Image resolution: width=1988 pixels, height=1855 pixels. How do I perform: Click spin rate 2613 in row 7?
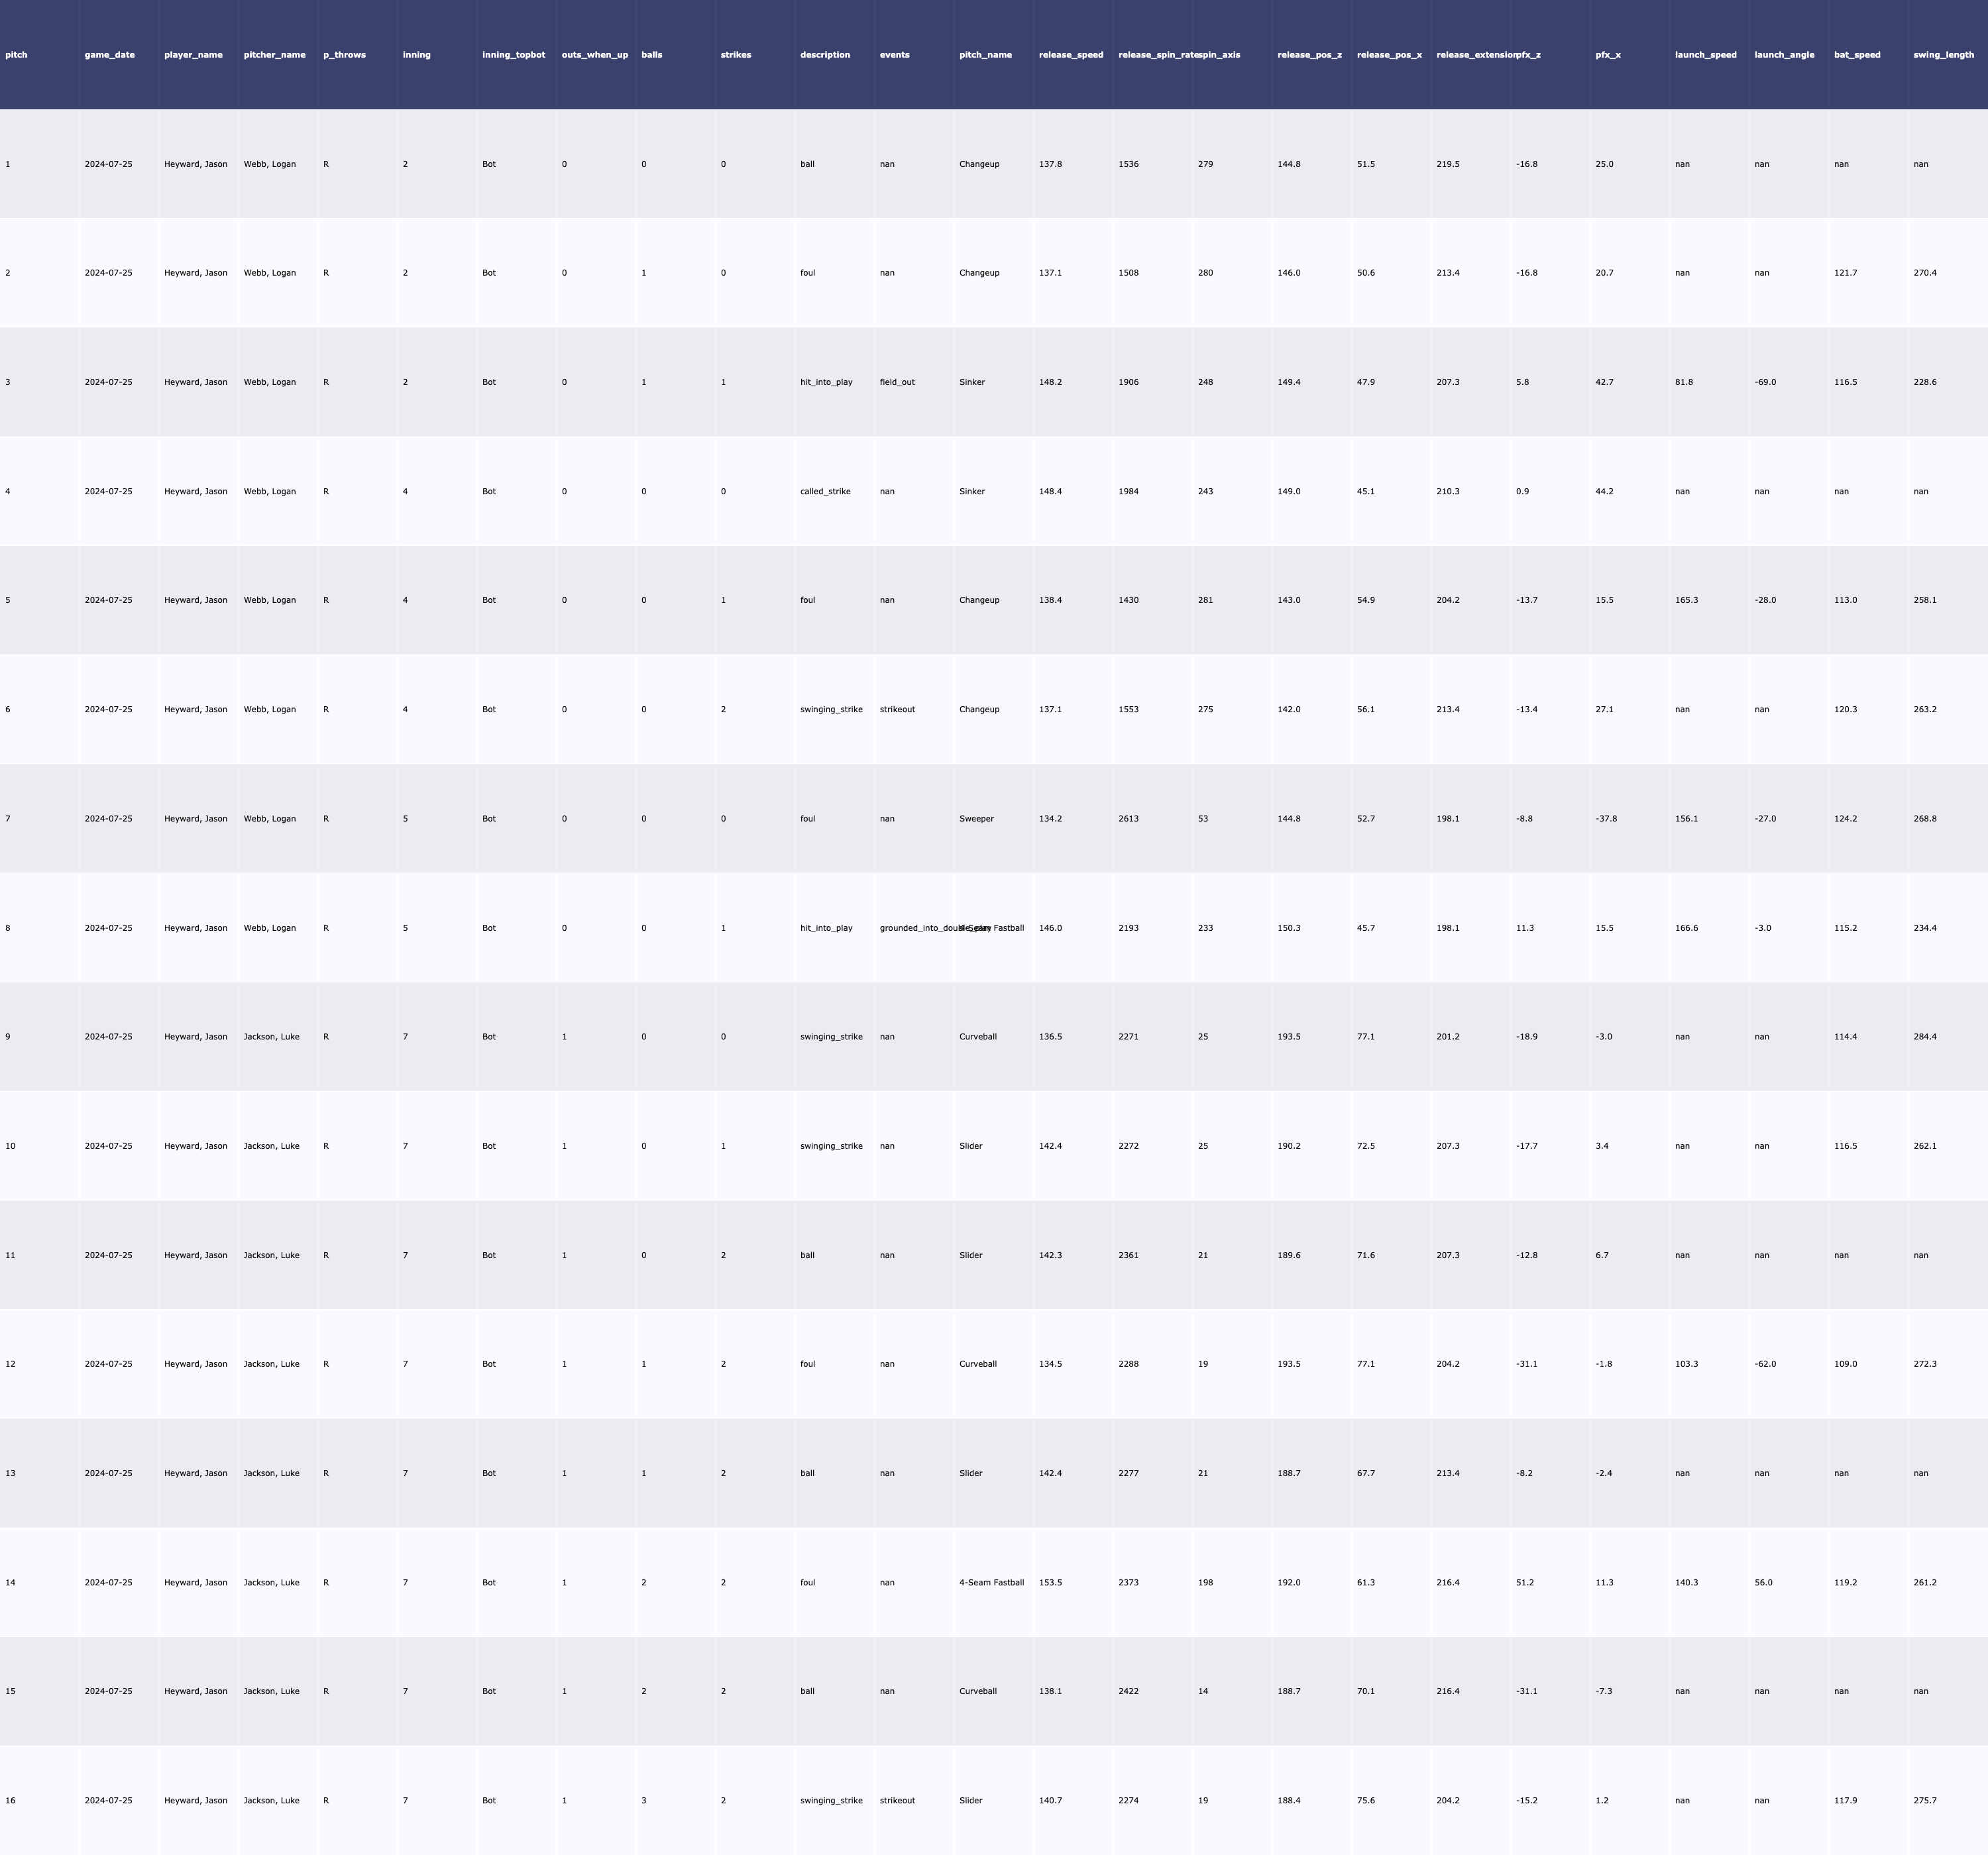(1128, 819)
